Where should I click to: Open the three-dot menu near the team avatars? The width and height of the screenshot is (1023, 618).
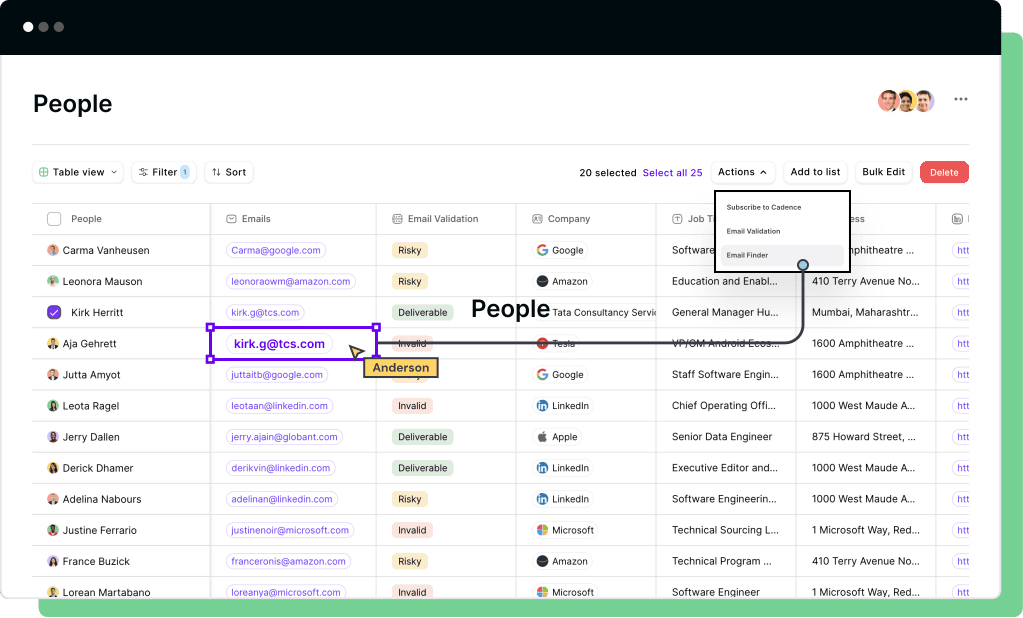[960, 99]
